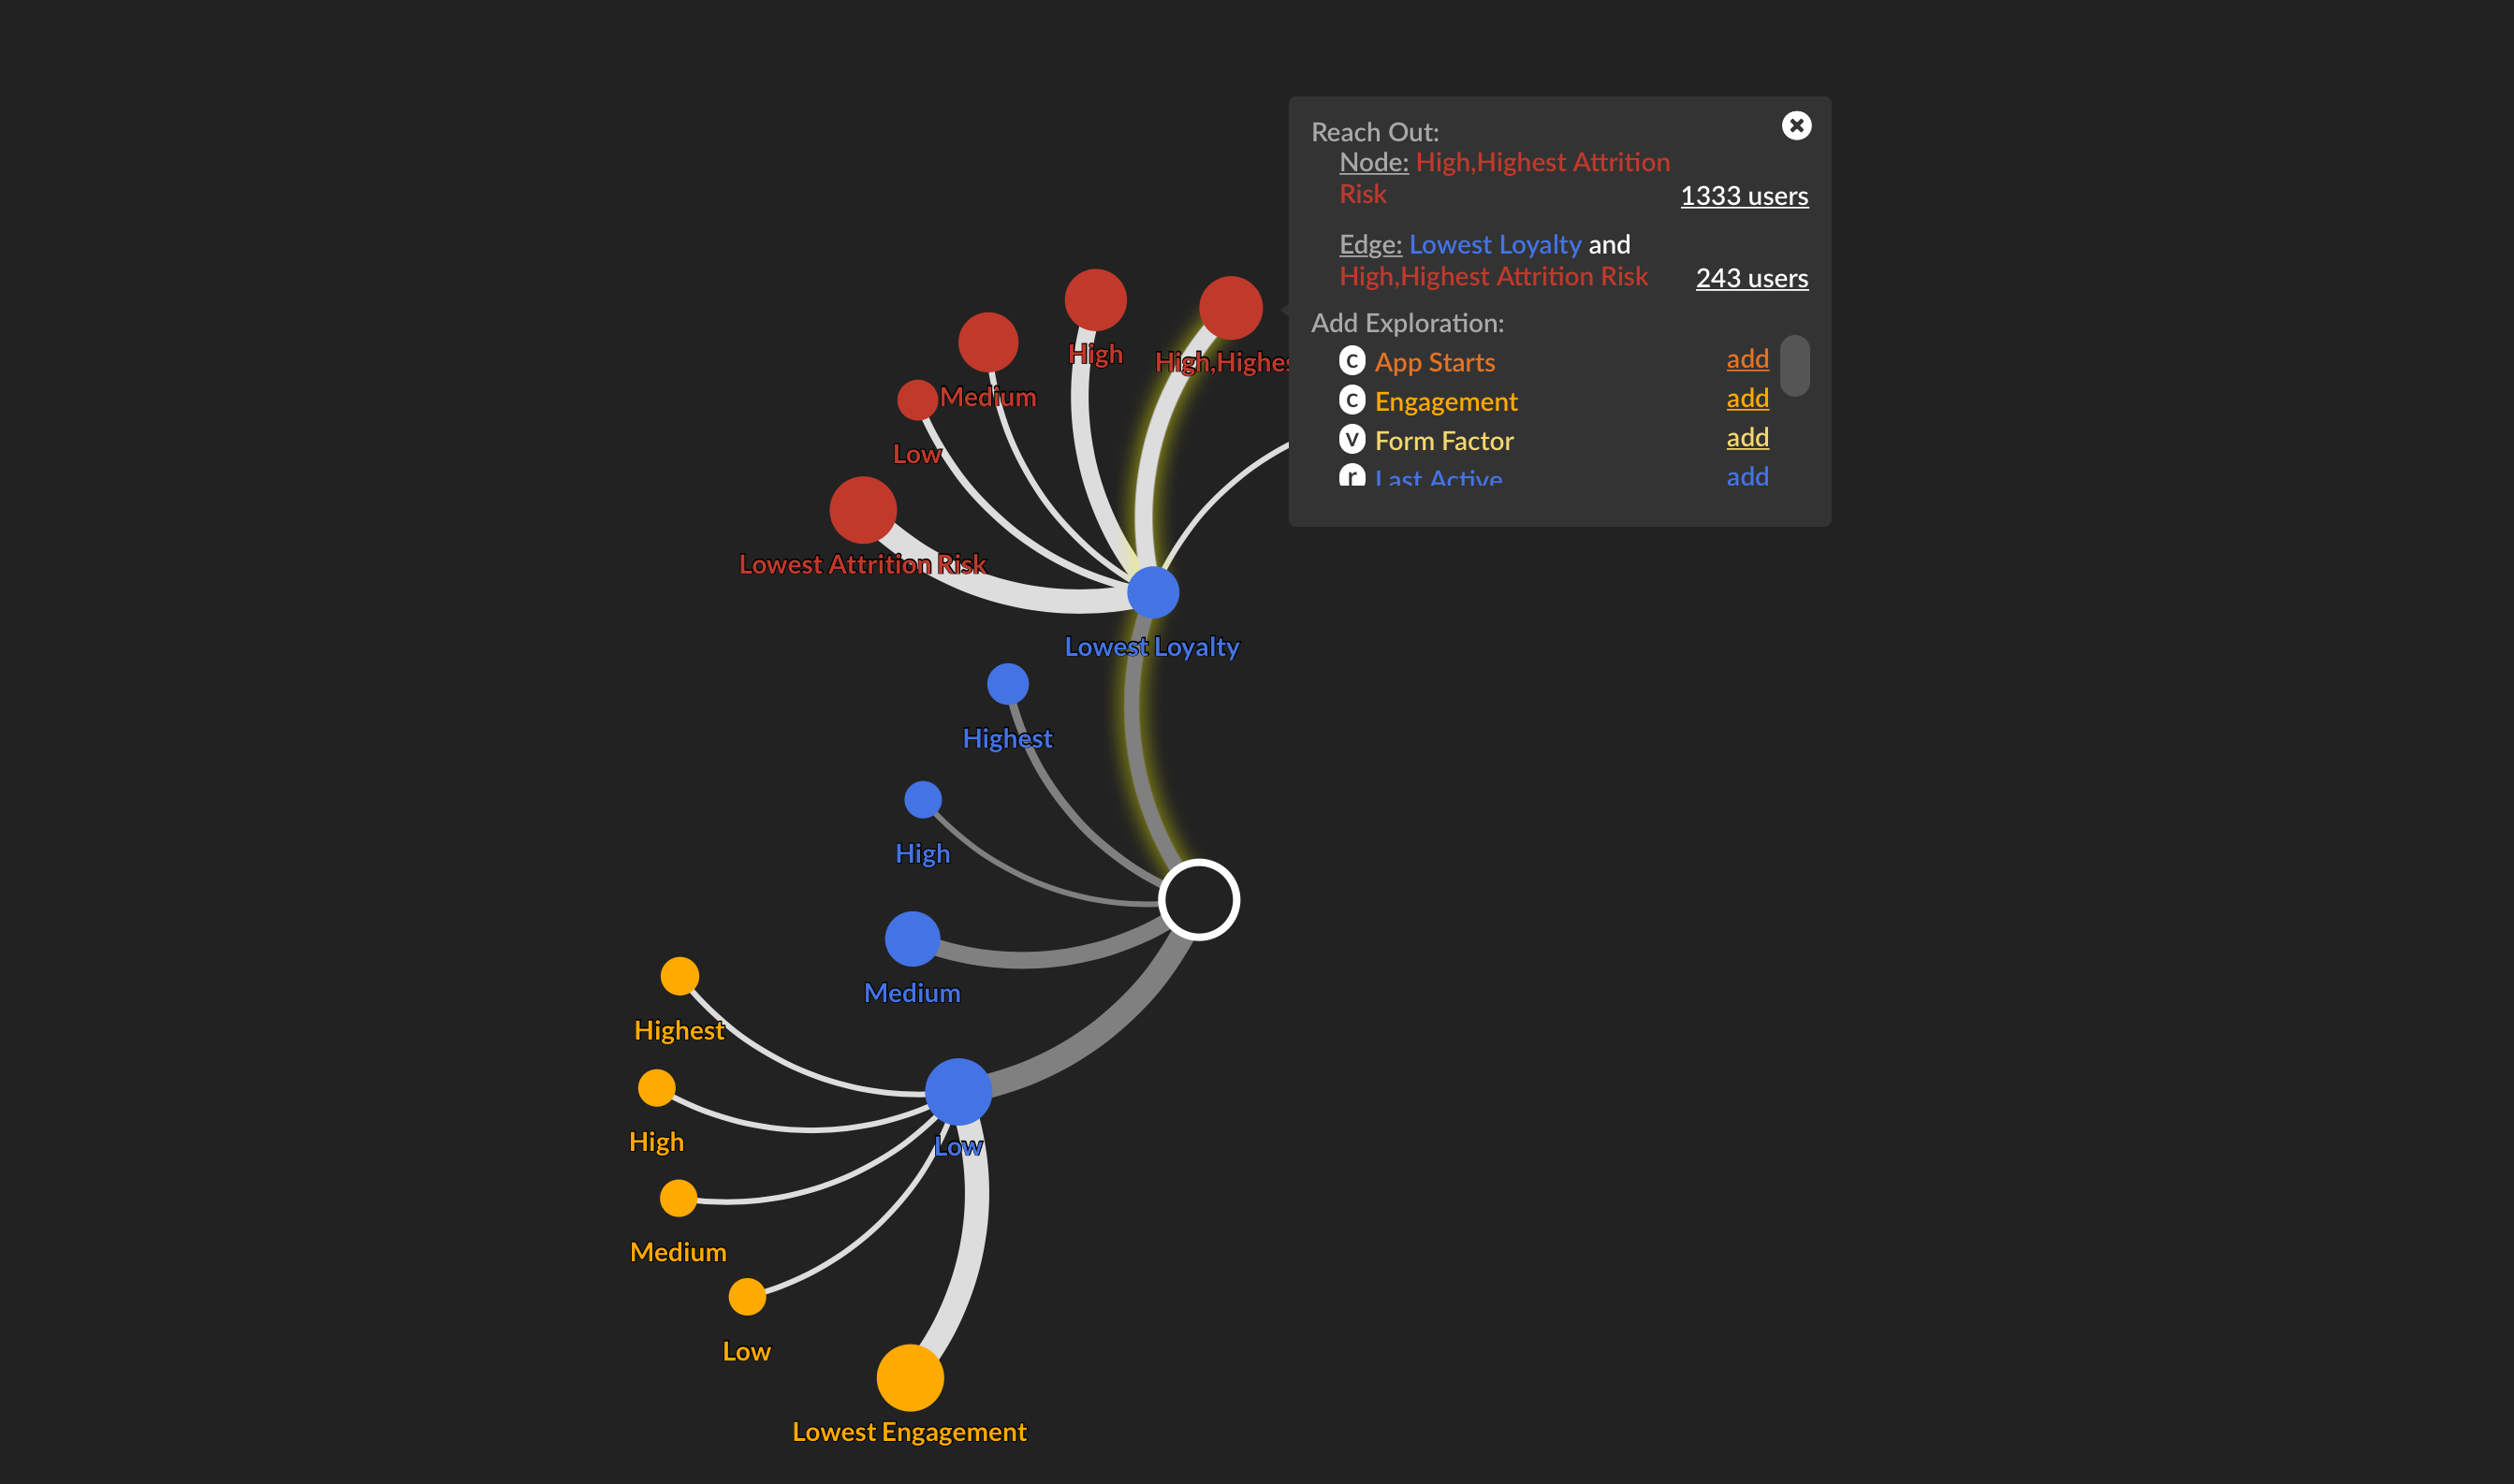Screen dimensions: 2514x1484
Task: Add Engagement exploration
Action: (x=1749, y=400)
